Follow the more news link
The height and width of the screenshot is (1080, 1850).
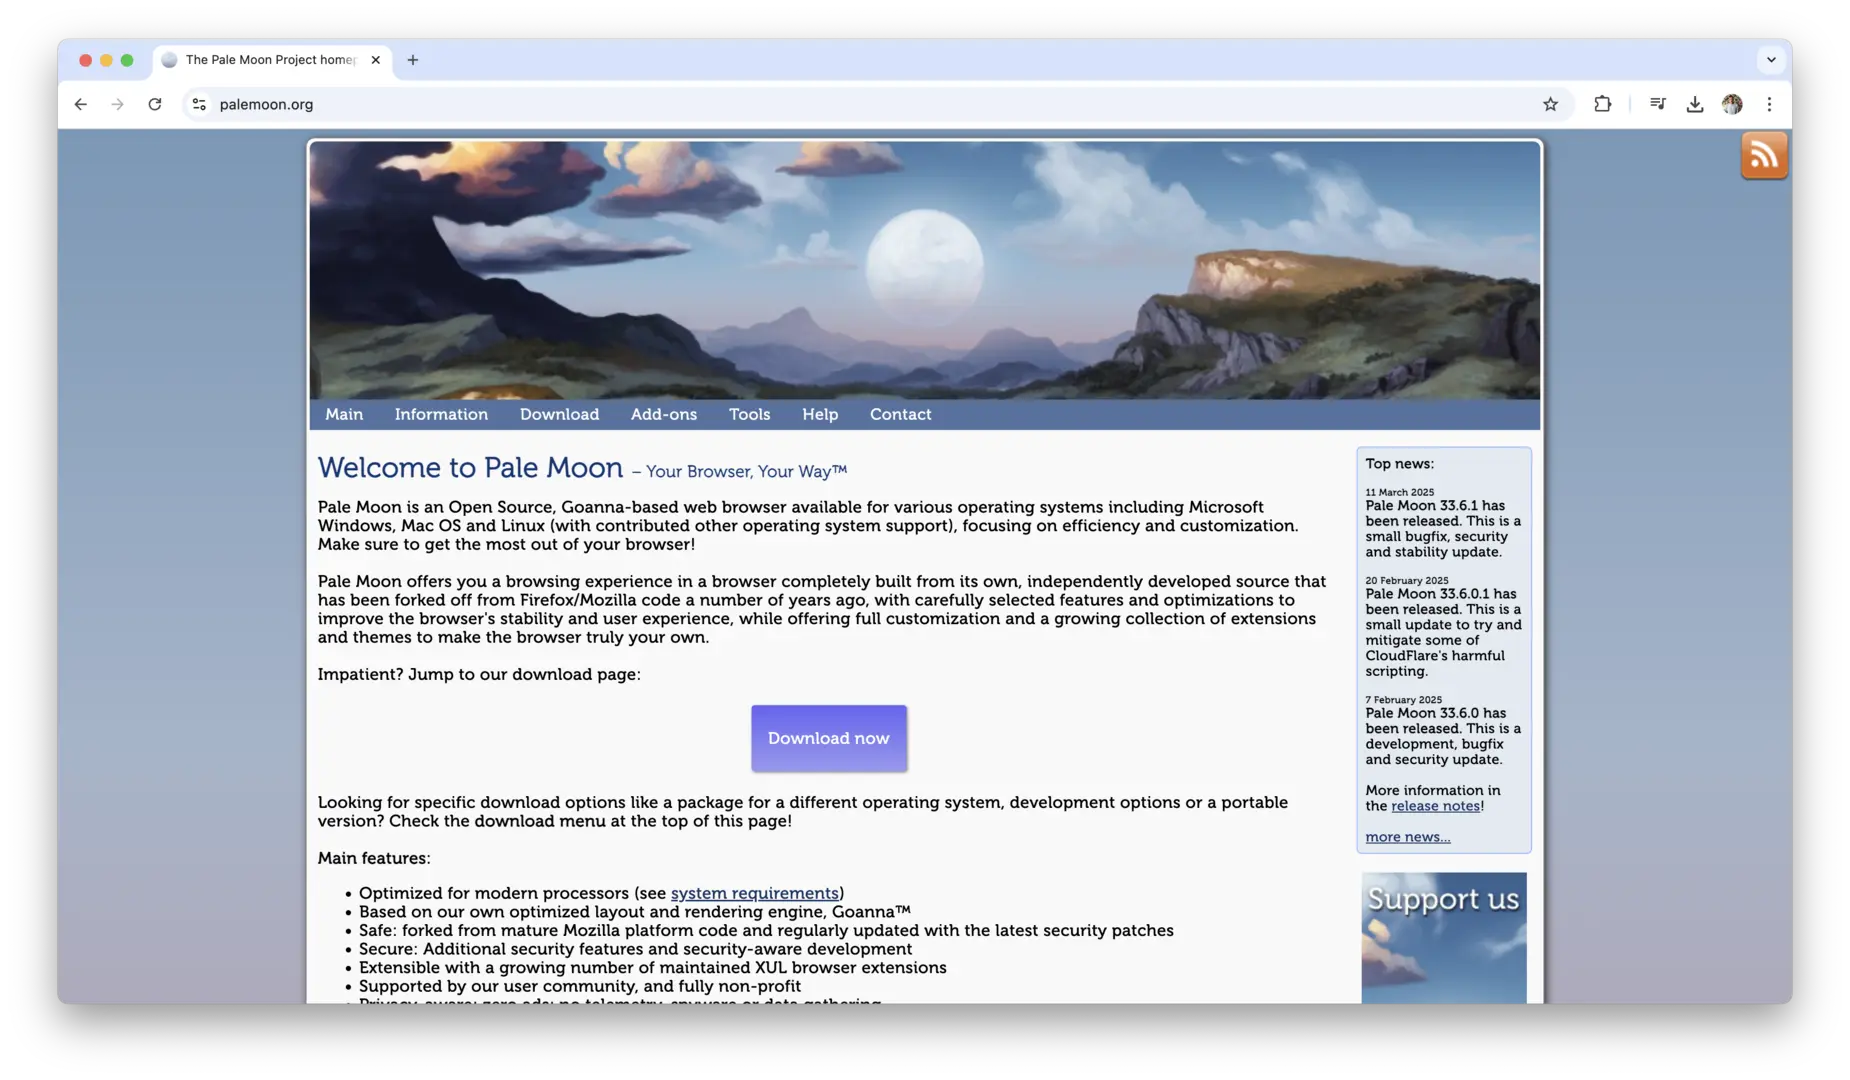click(x=1407, y=837)
